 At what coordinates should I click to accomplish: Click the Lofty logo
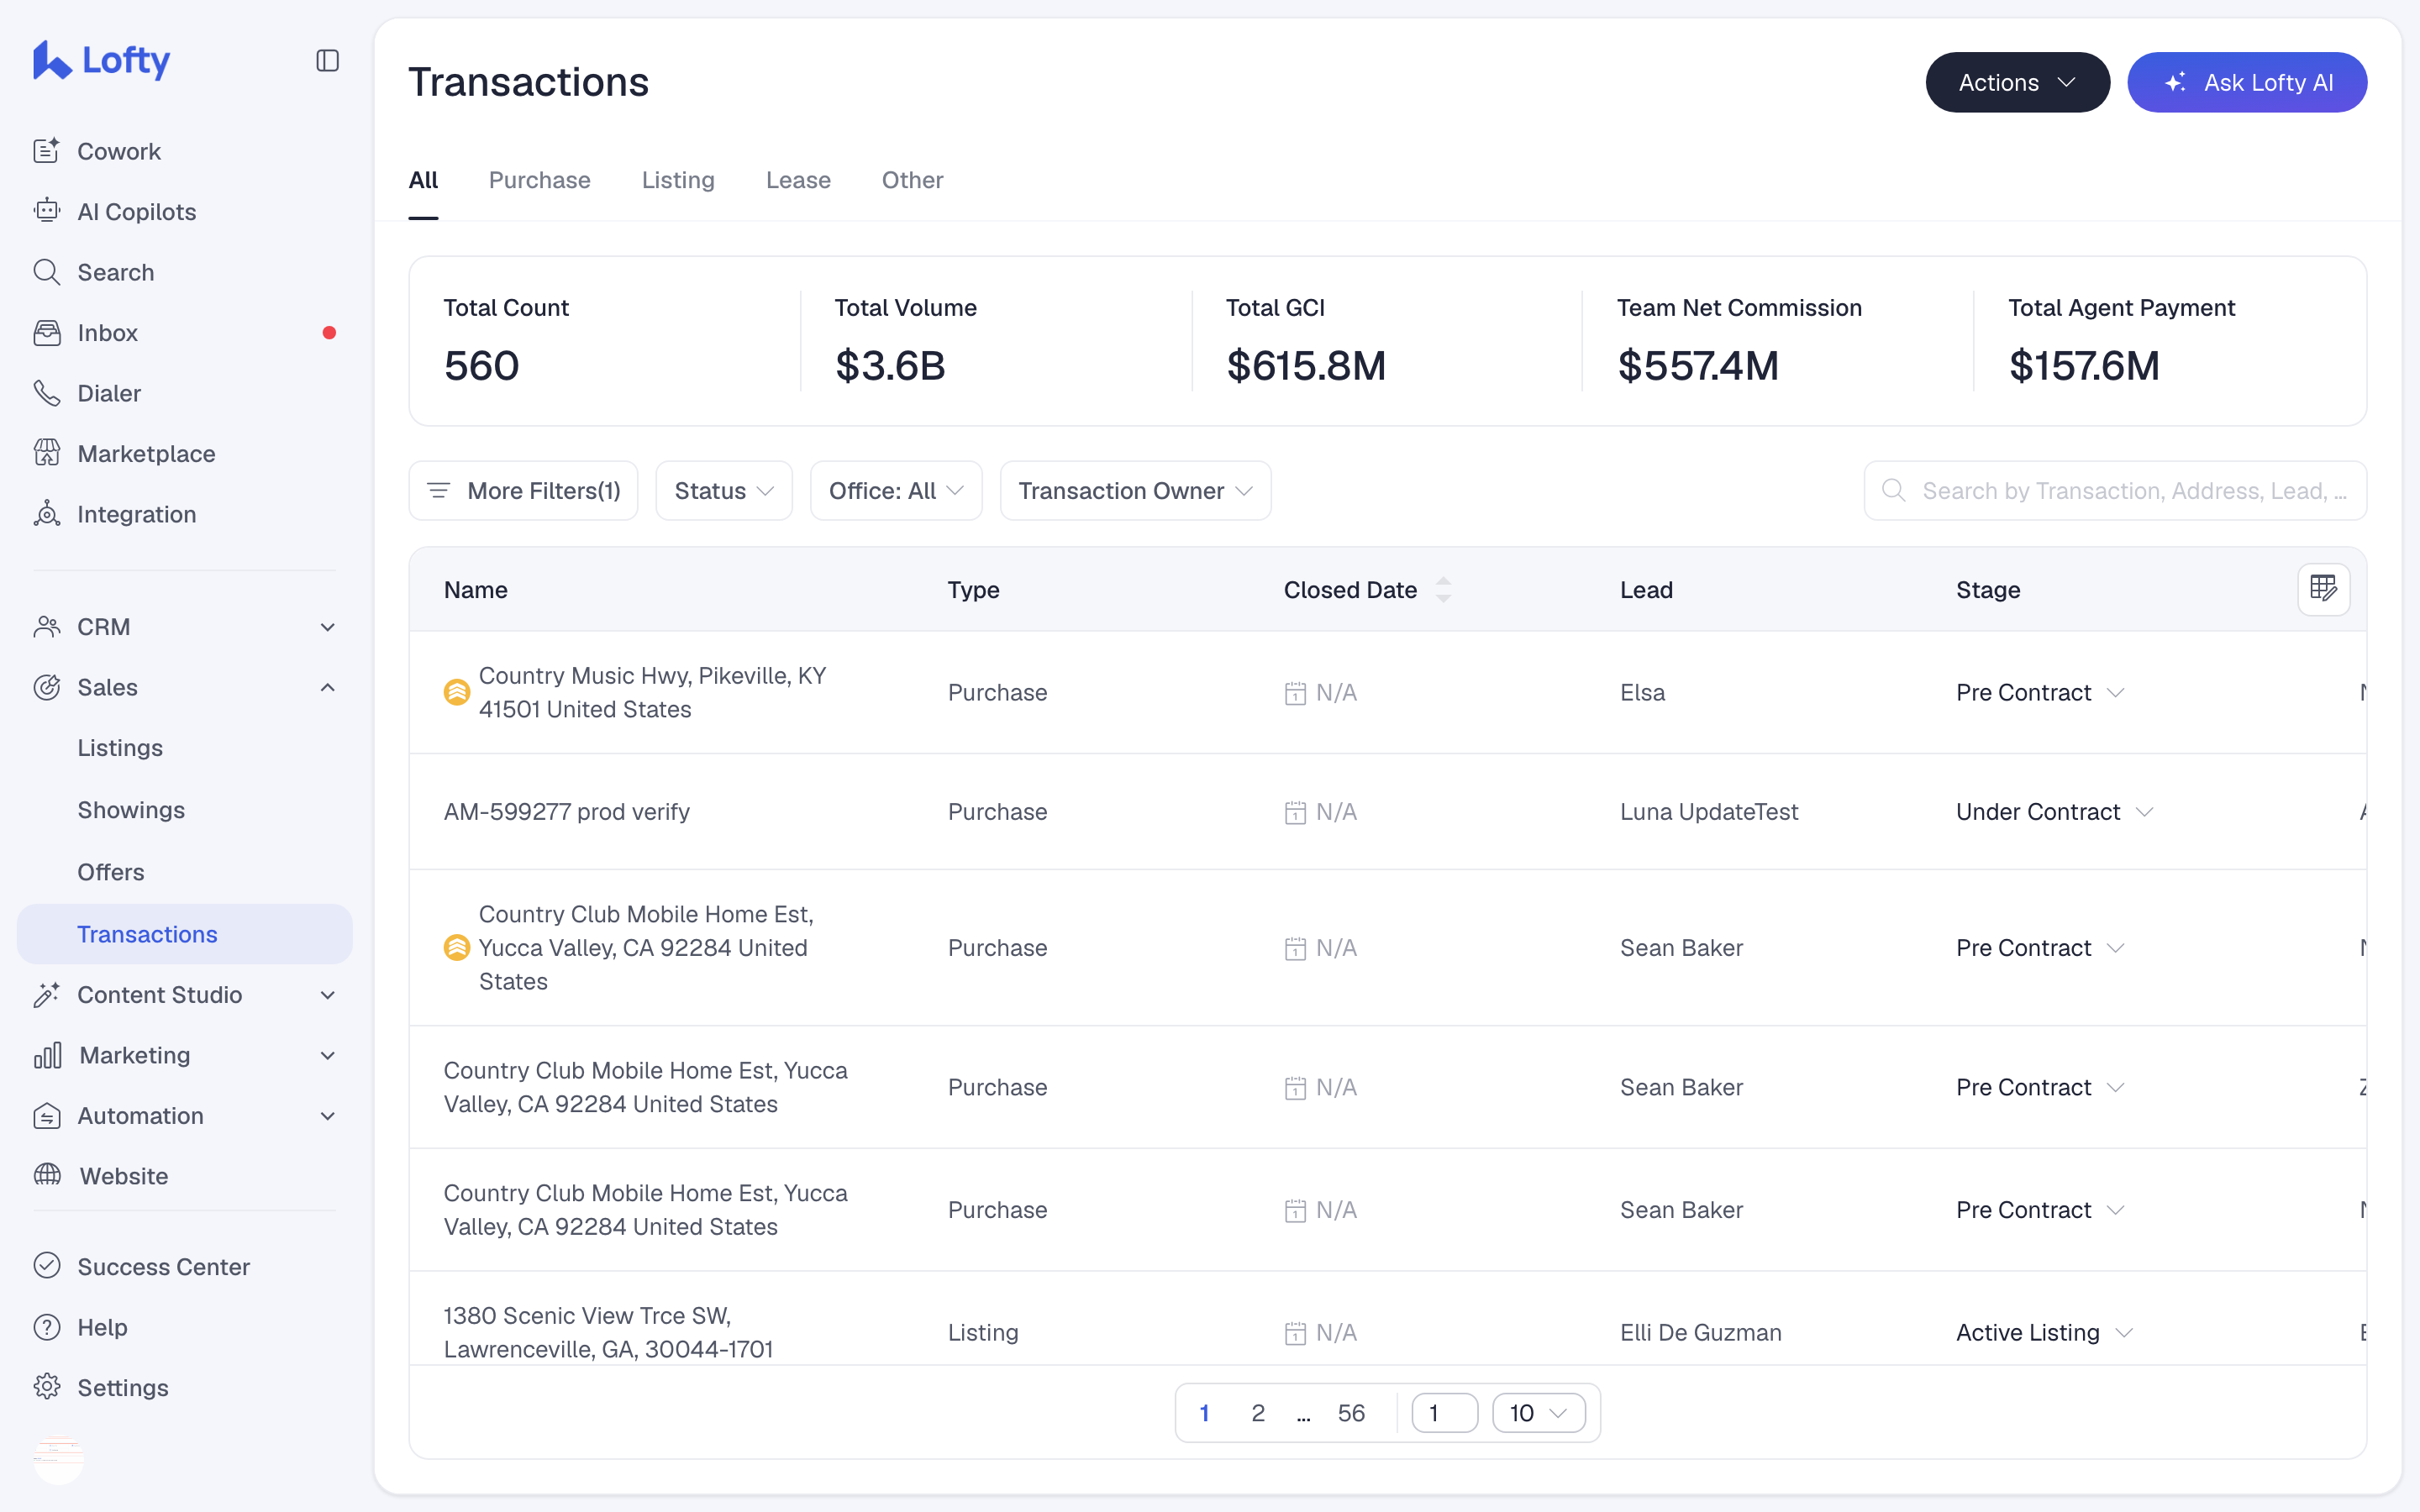click(x=101, y=60)
